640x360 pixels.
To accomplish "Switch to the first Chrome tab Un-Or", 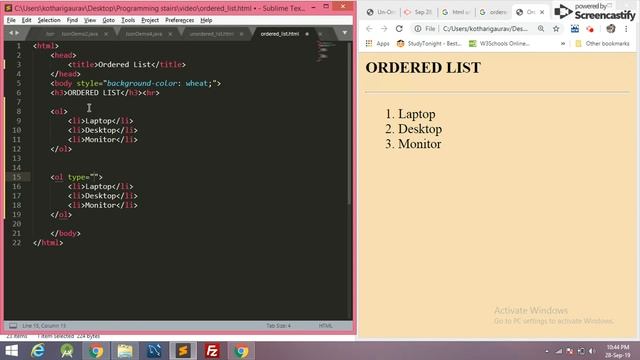I will tap(381, 12).
